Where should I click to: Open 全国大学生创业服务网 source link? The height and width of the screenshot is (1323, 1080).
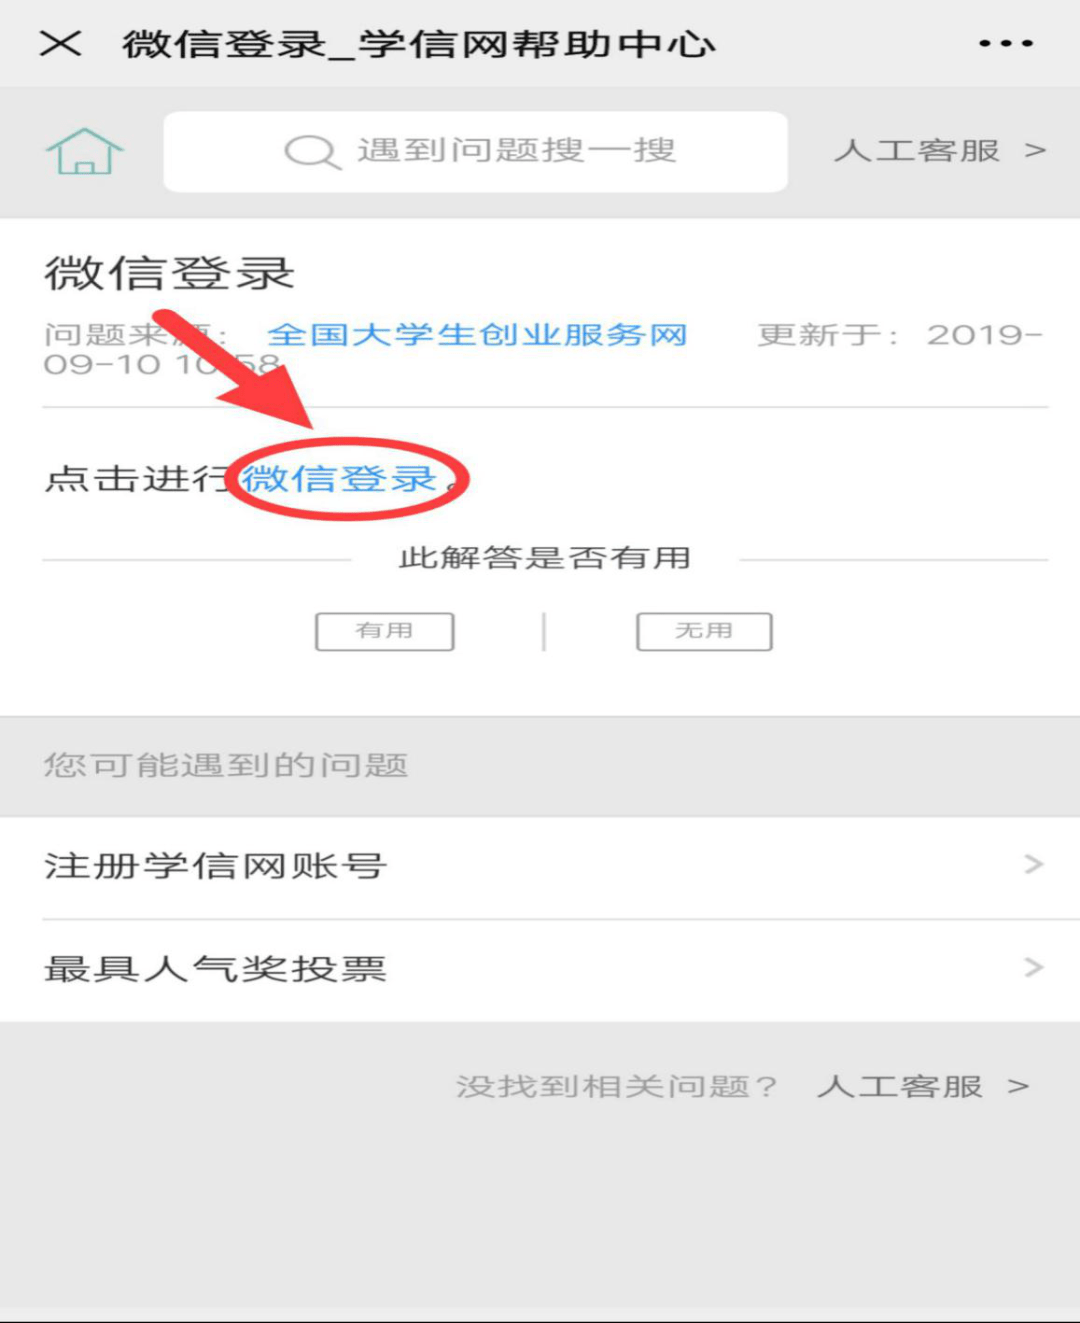pyautogui.click(x=477, y=334)
